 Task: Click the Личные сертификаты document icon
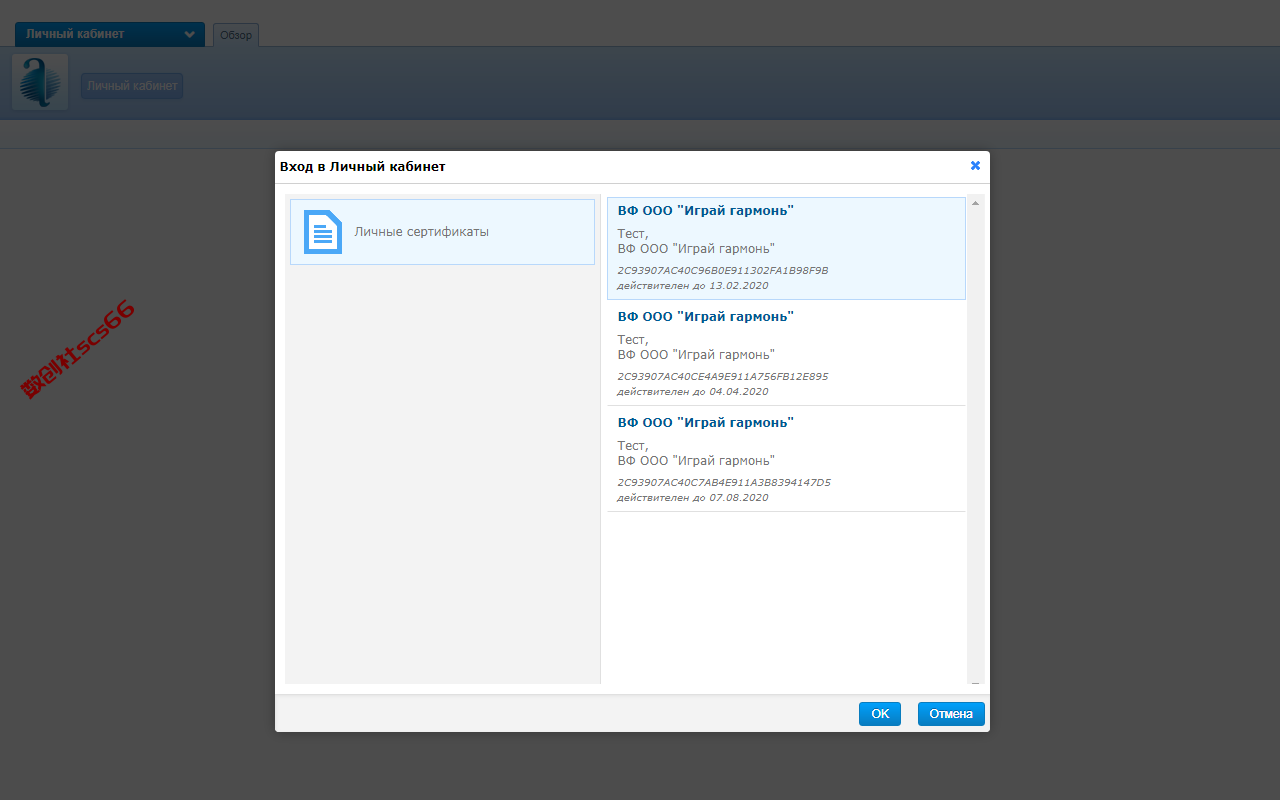[323, 232]
